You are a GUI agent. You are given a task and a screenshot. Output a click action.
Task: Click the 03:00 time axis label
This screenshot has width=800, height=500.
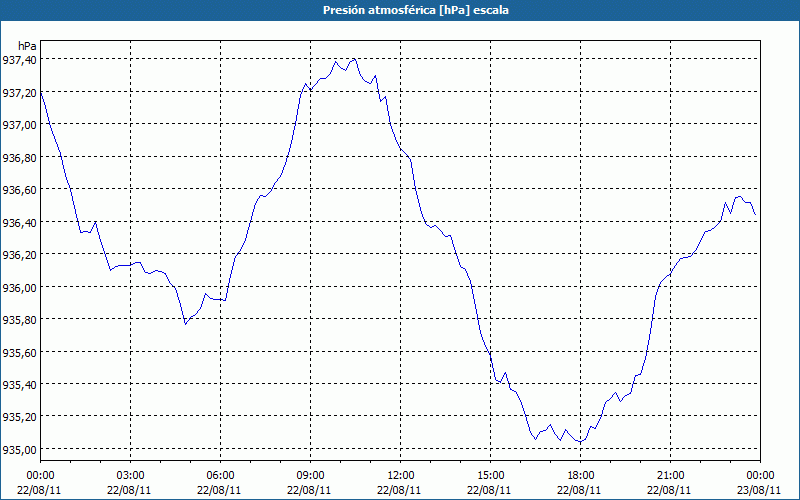point(130,475)
